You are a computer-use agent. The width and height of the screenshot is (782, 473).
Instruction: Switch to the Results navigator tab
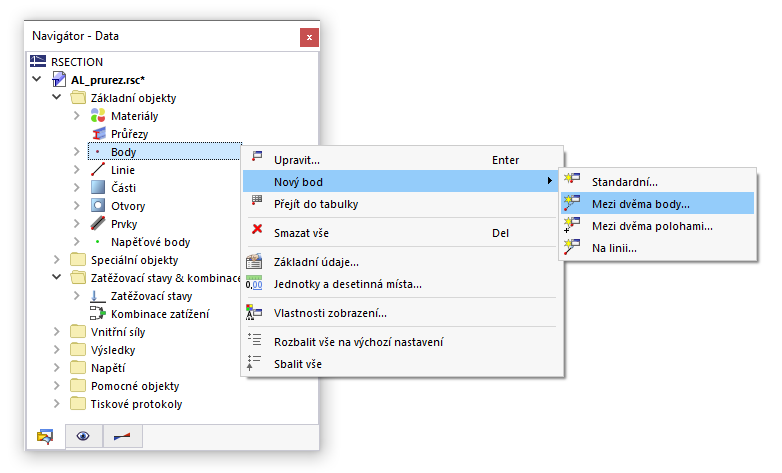[x=122, y=436]
